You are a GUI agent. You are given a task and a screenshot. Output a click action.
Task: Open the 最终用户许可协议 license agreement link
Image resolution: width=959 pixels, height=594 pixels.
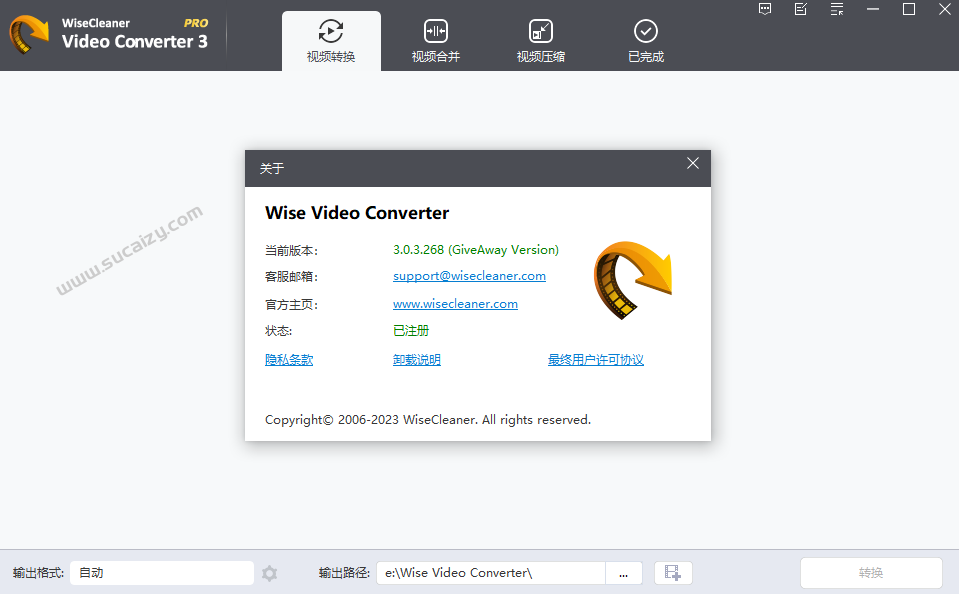(x=595, y=360)
